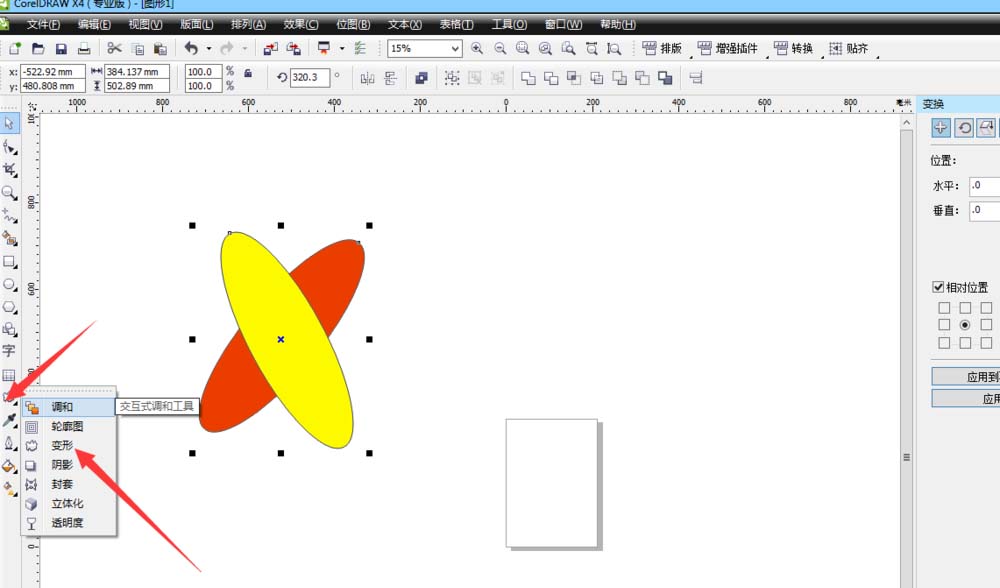Toggle the 相对位置 checkbox
Screen dimensions: 1000x588
(x=938, y=287)
